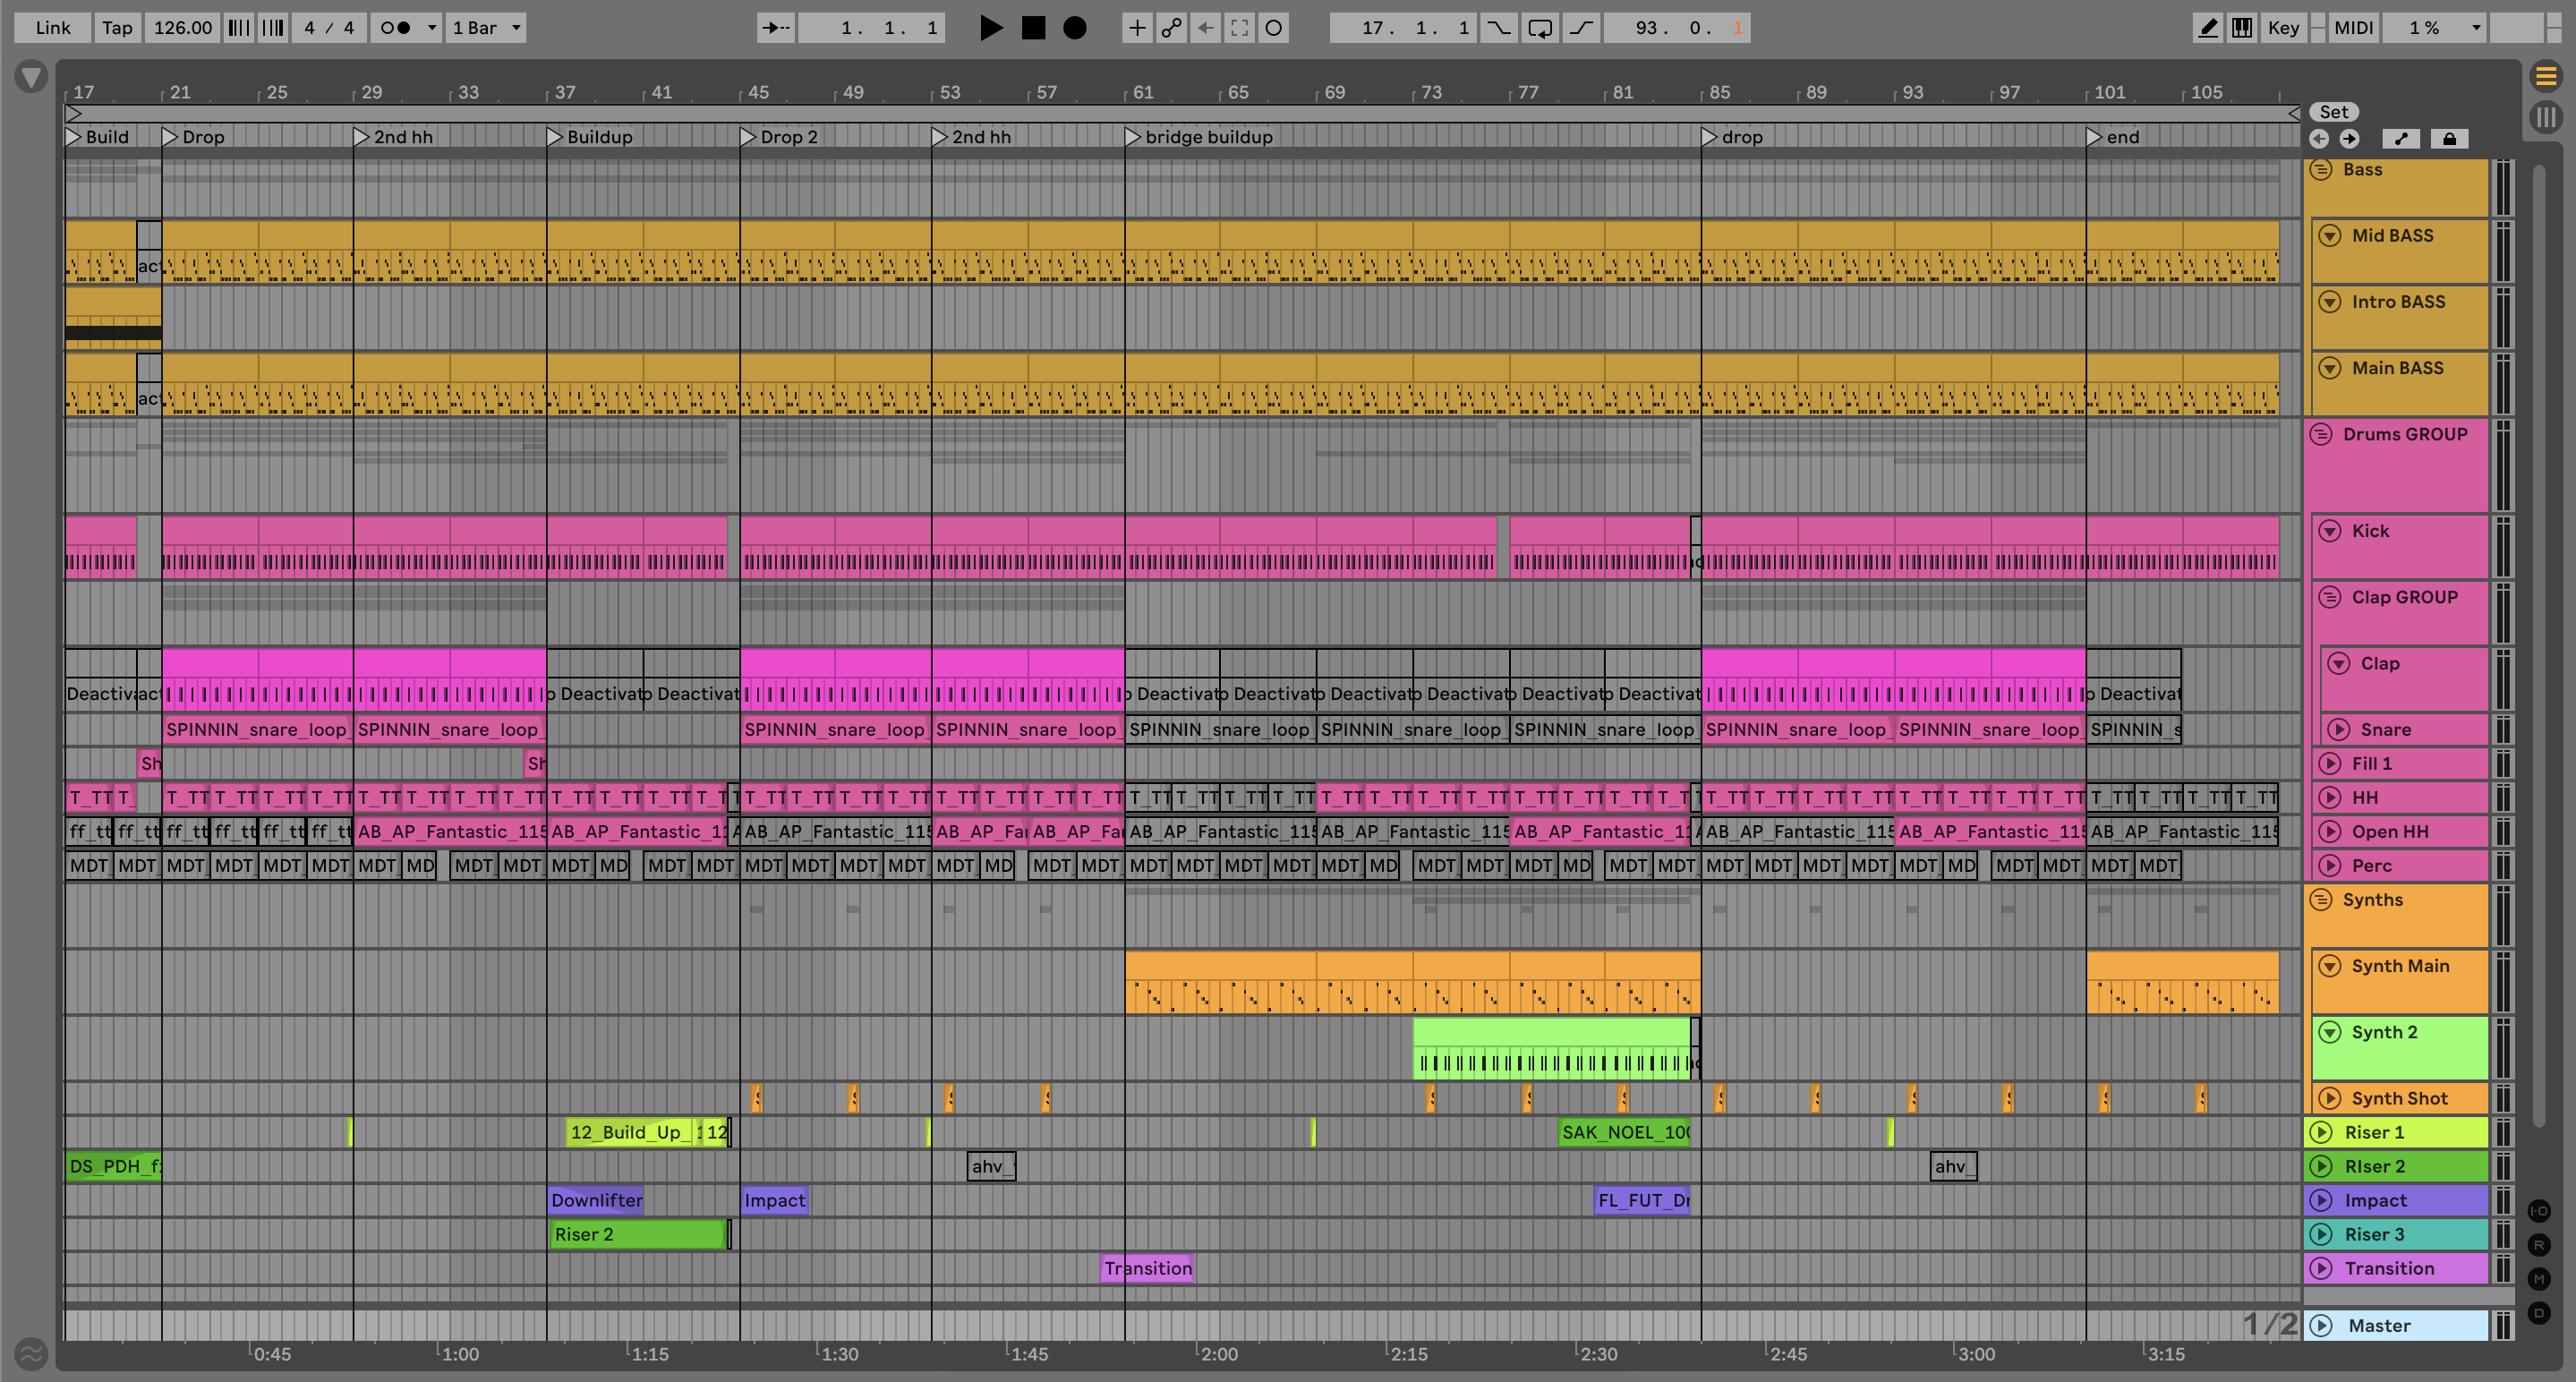Click the Tap tempo button
Screen dimensions: 2576x1382
tap(117, 28)
